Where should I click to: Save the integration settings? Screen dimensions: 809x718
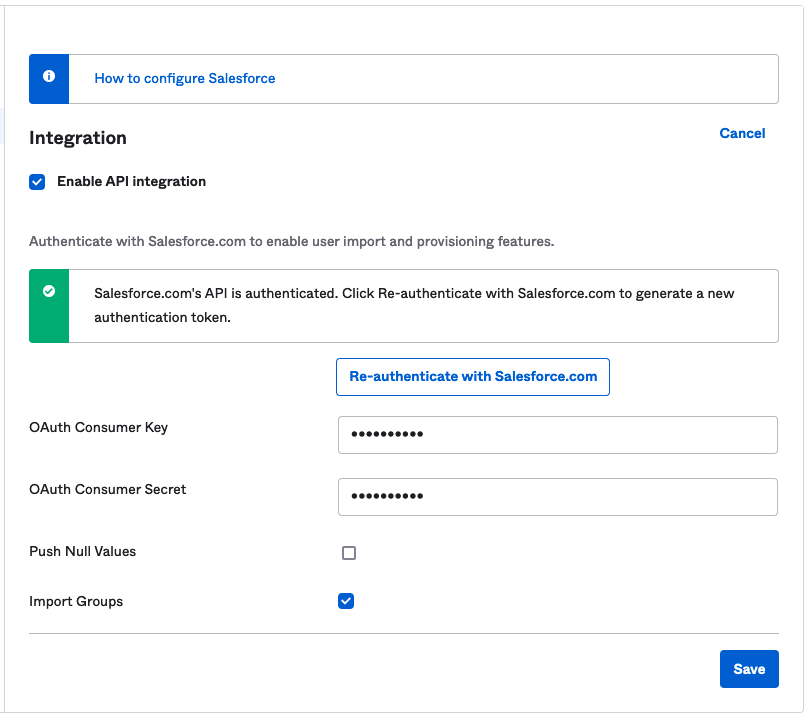click(x=748, y=669)
